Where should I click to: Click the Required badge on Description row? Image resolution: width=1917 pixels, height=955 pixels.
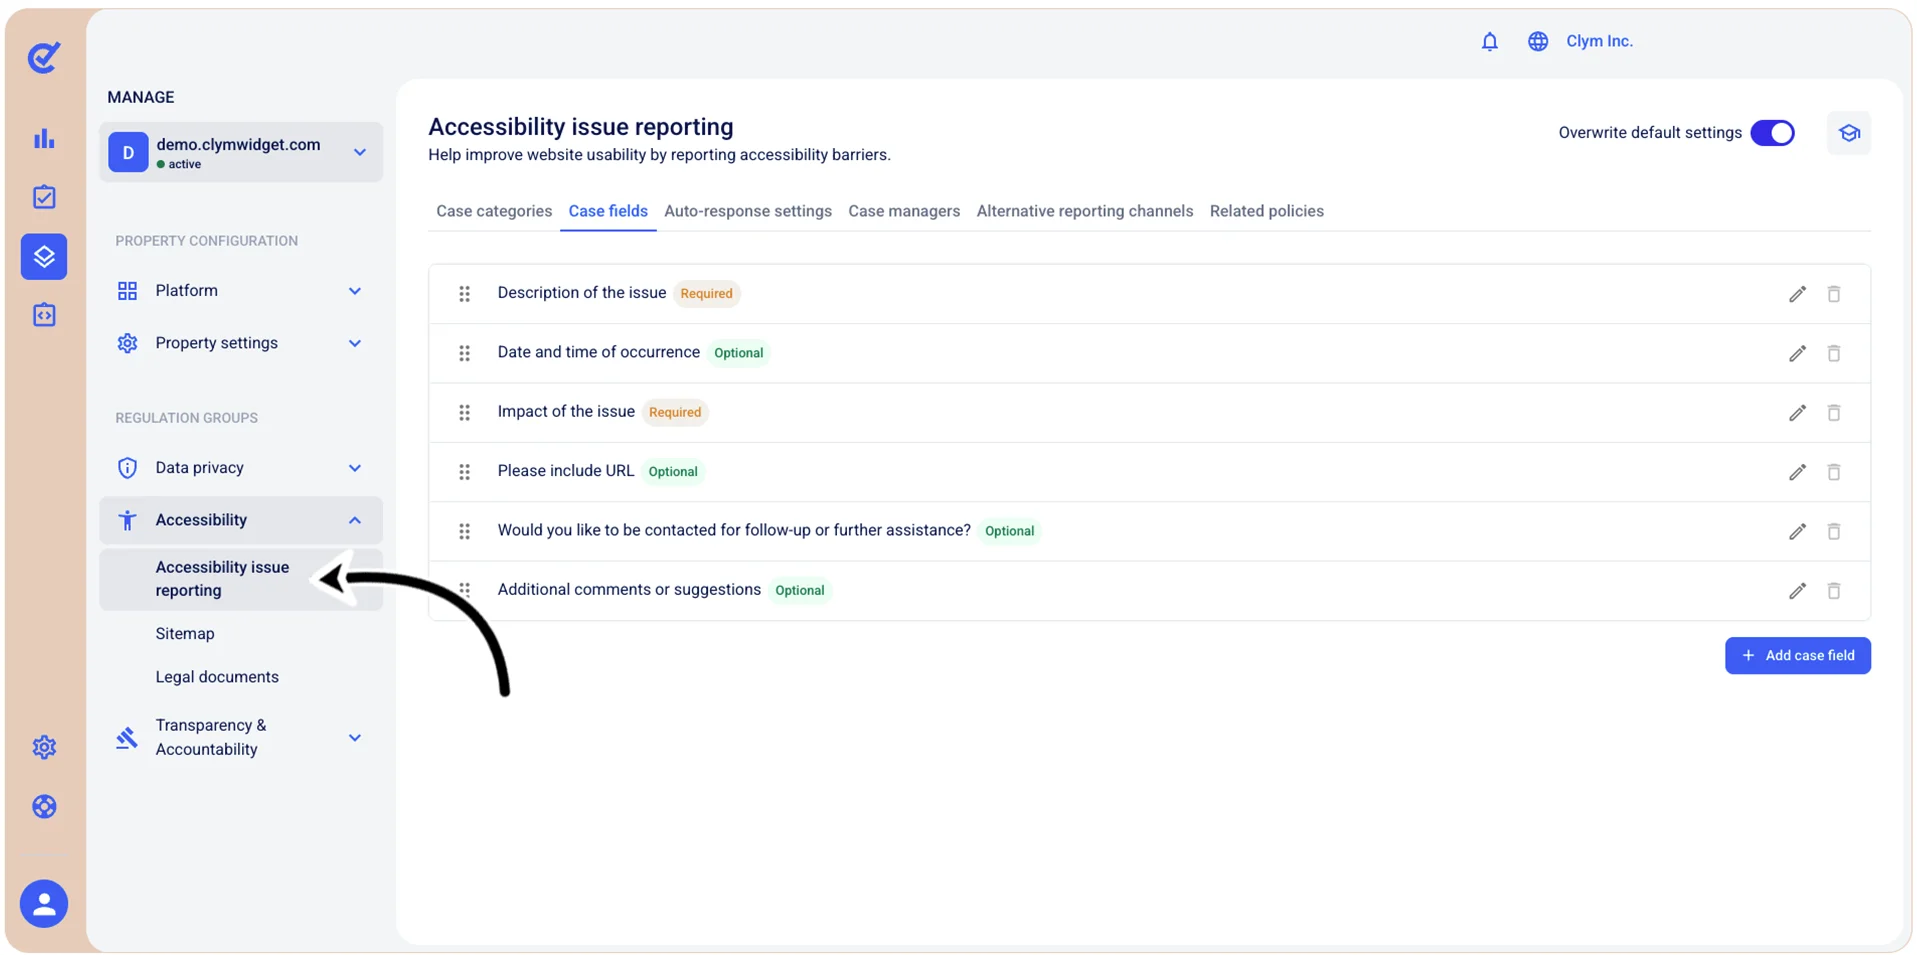point(706,294)
